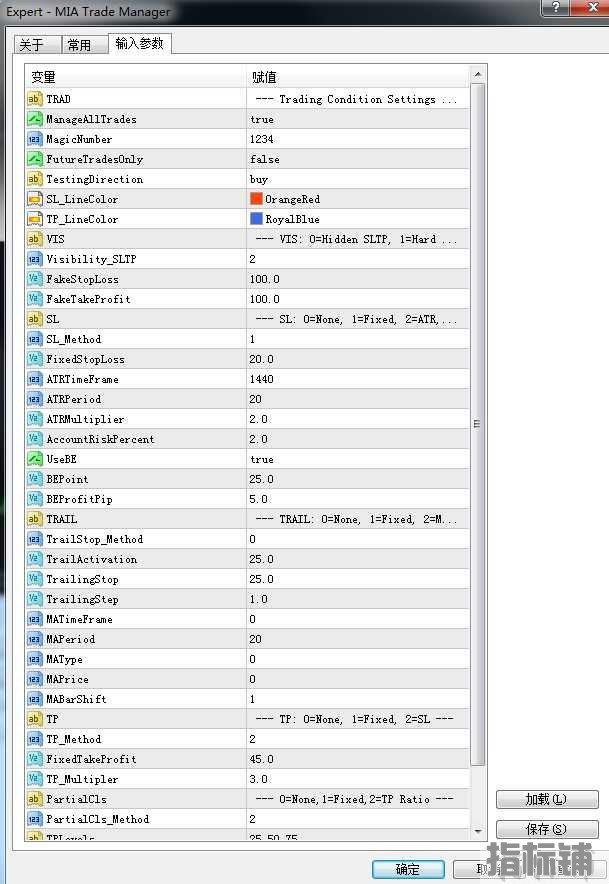This screenshot has width=609, height=884.
Task: Click the 加载(L) load button
Action: [x=546, y=799]
